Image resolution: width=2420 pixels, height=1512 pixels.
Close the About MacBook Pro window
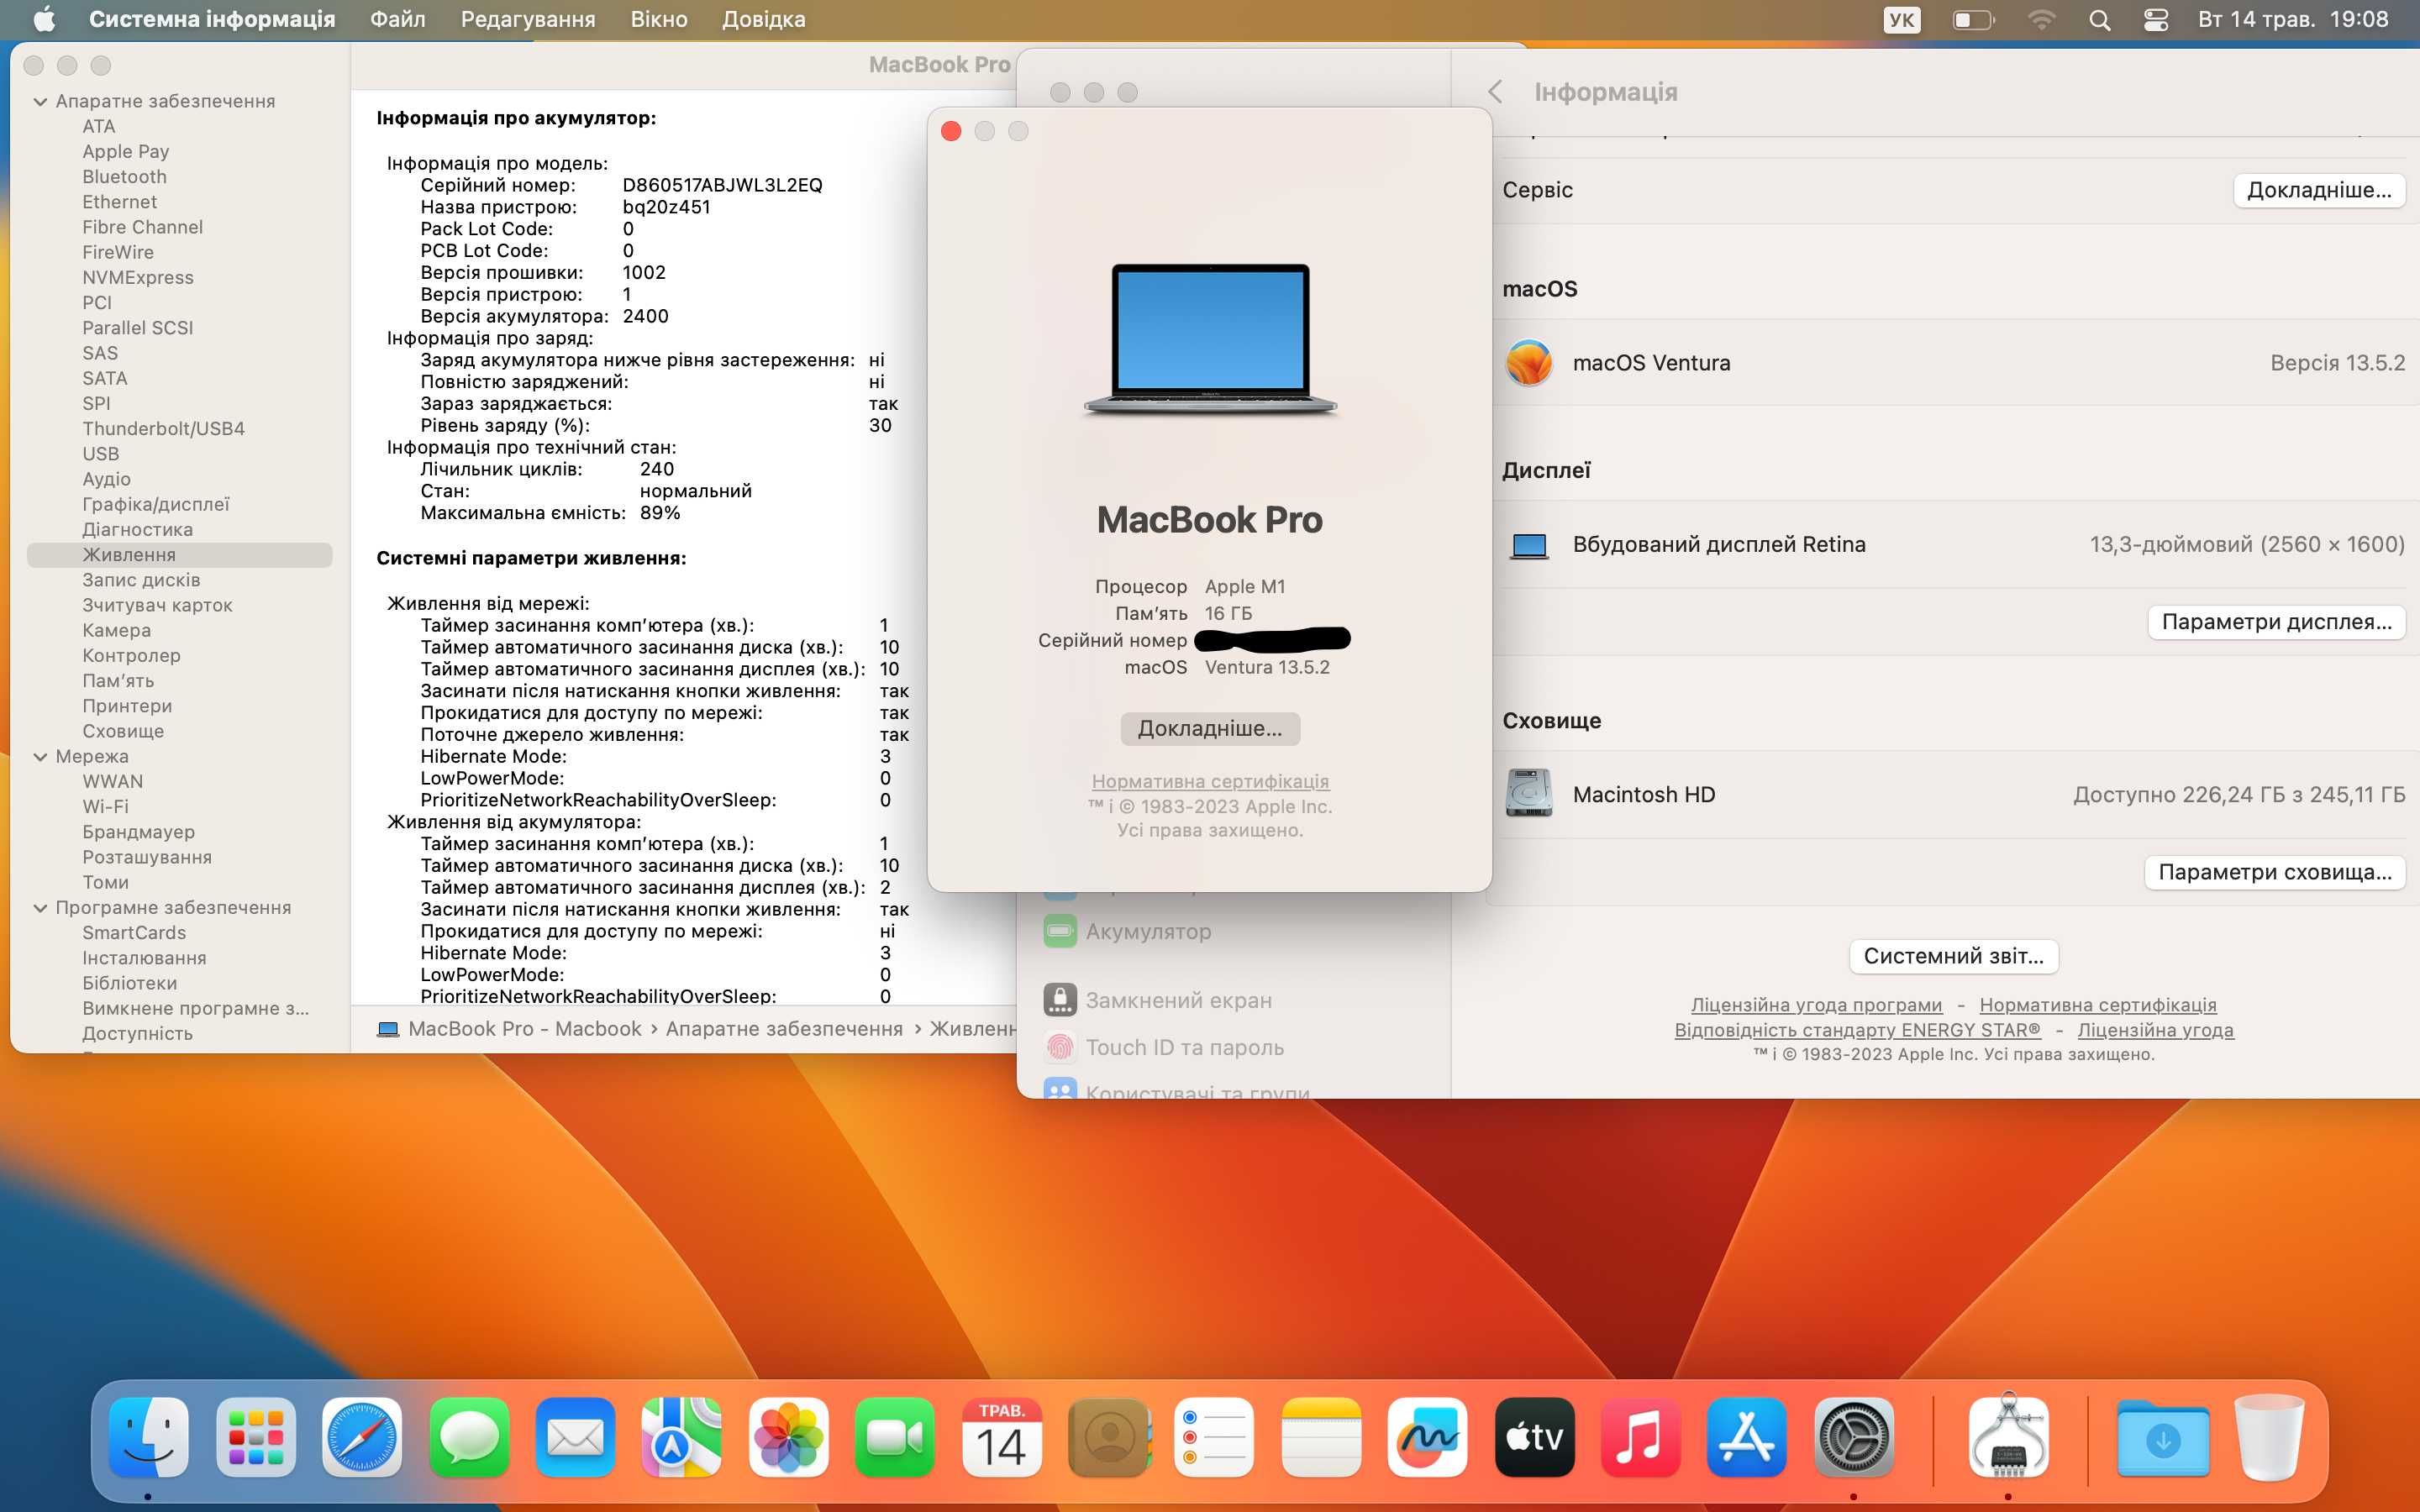(951, 131)
